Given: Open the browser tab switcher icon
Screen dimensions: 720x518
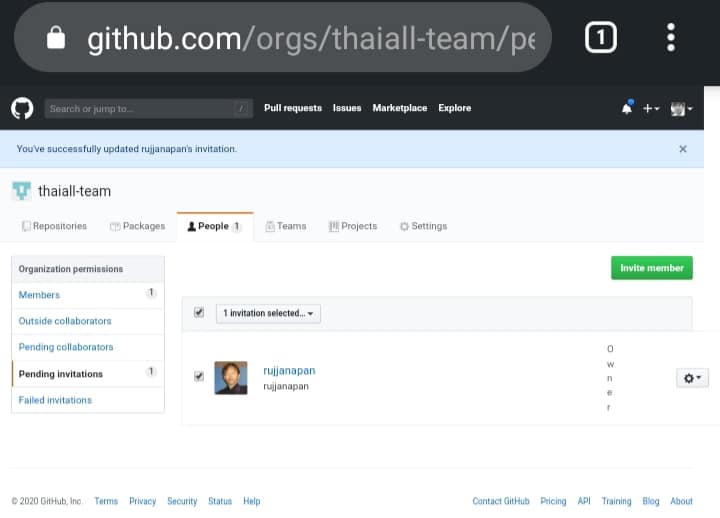Looking at the screenshot, I should pyautogui.click(x=600, y=38).
